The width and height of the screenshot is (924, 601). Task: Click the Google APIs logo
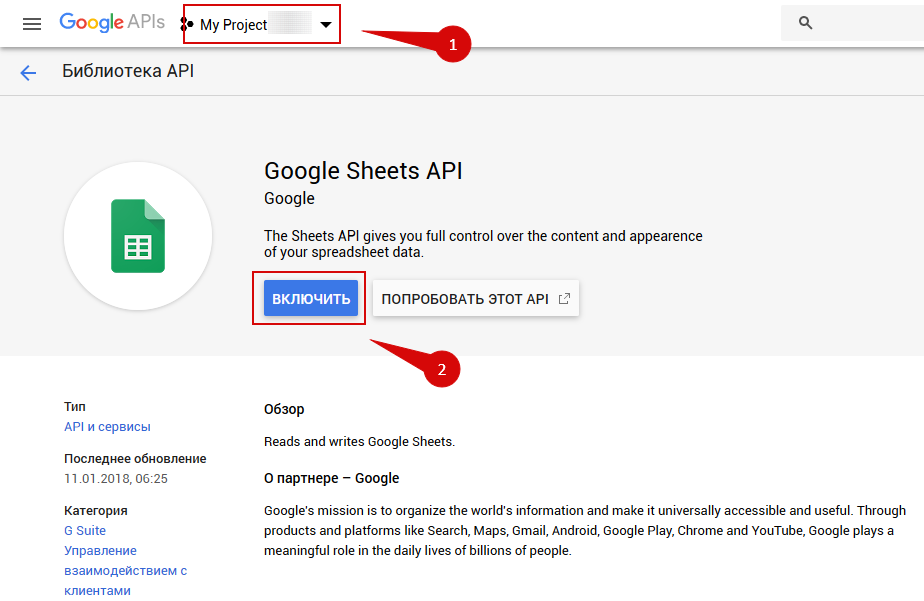pos(112,23)
